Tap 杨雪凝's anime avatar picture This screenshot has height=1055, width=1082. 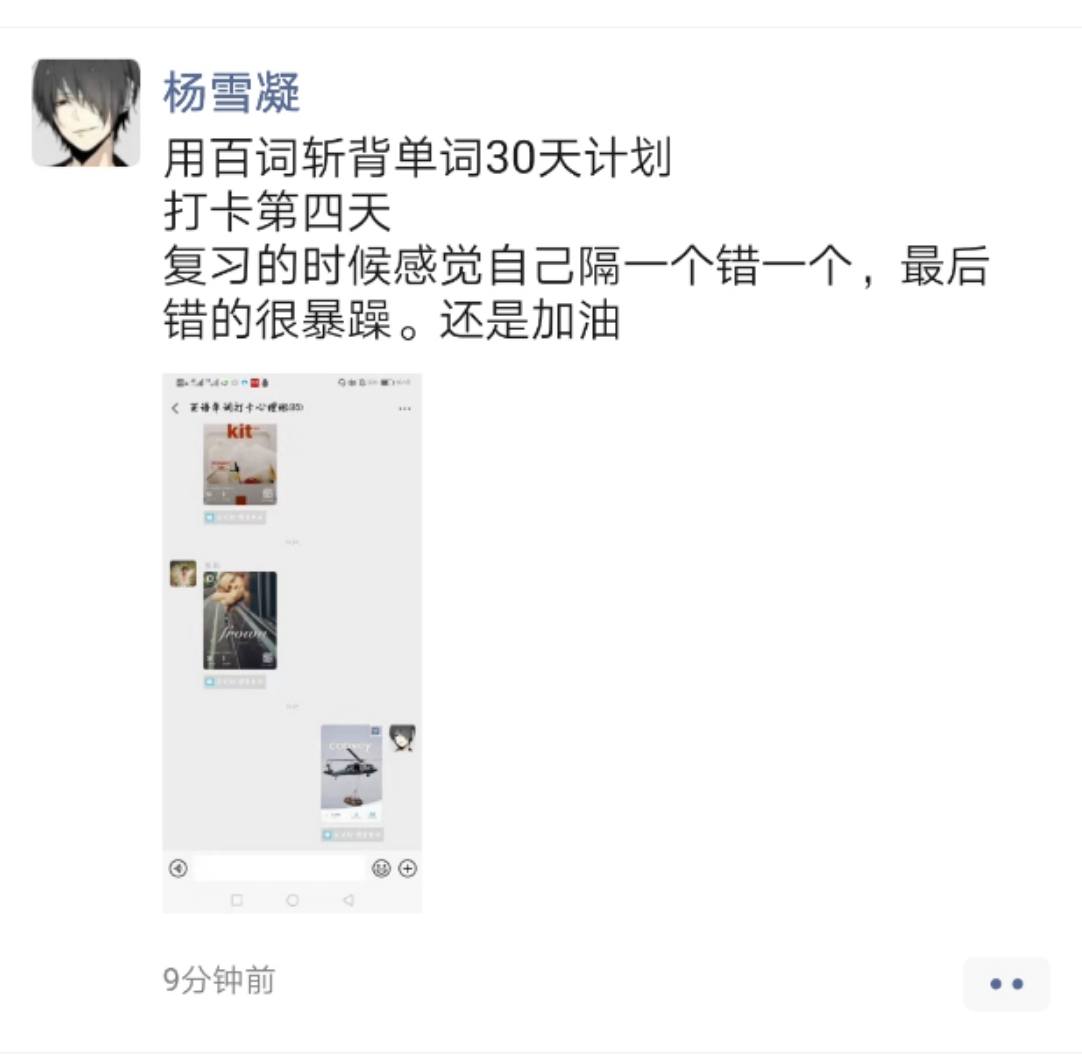(x=86, y=112)
